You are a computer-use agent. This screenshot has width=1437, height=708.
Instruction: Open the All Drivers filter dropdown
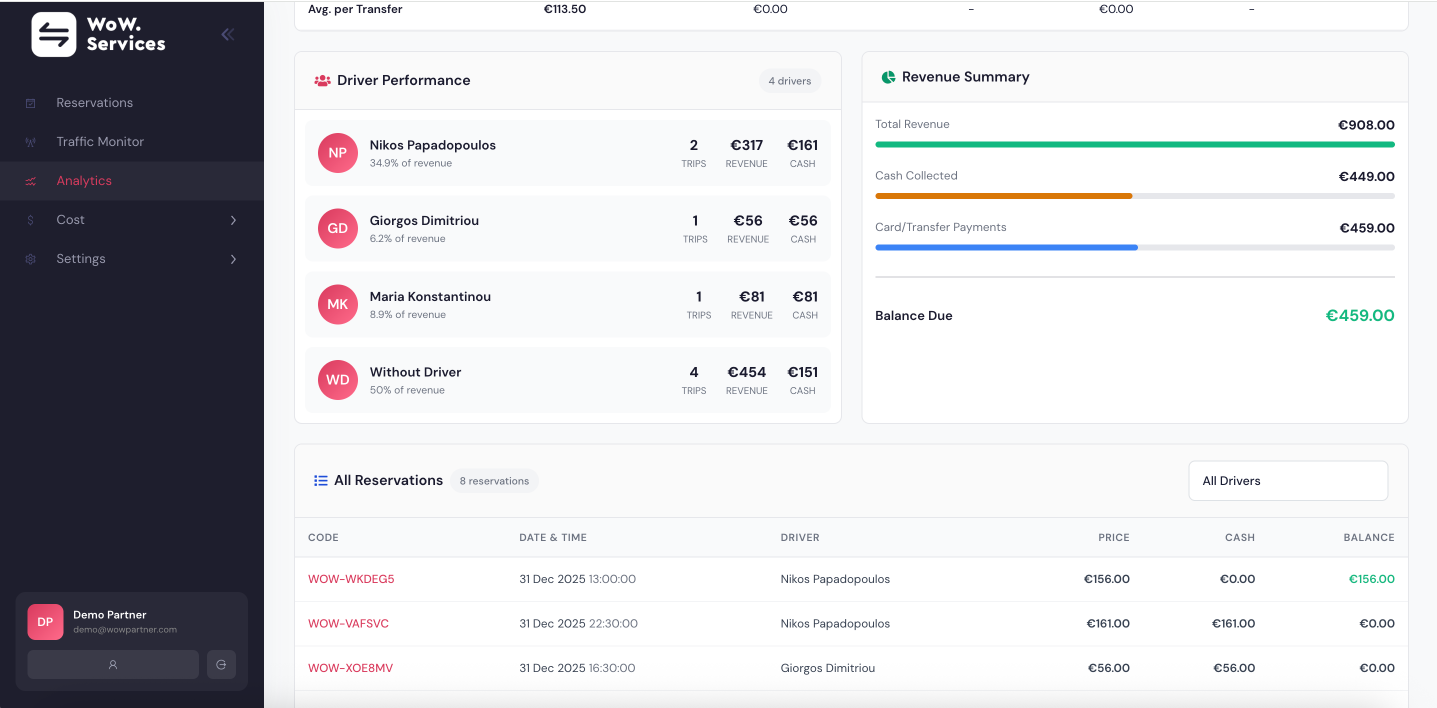click(1287, 481)
